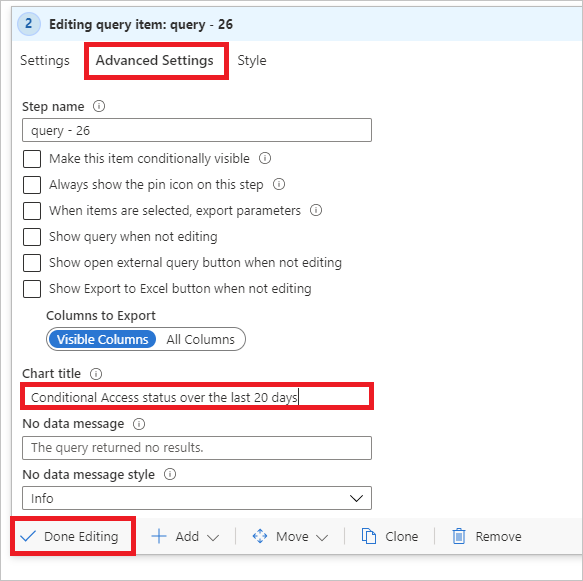Click into the Chart title text field
583x581 pixels.
[x=197, y=397]
